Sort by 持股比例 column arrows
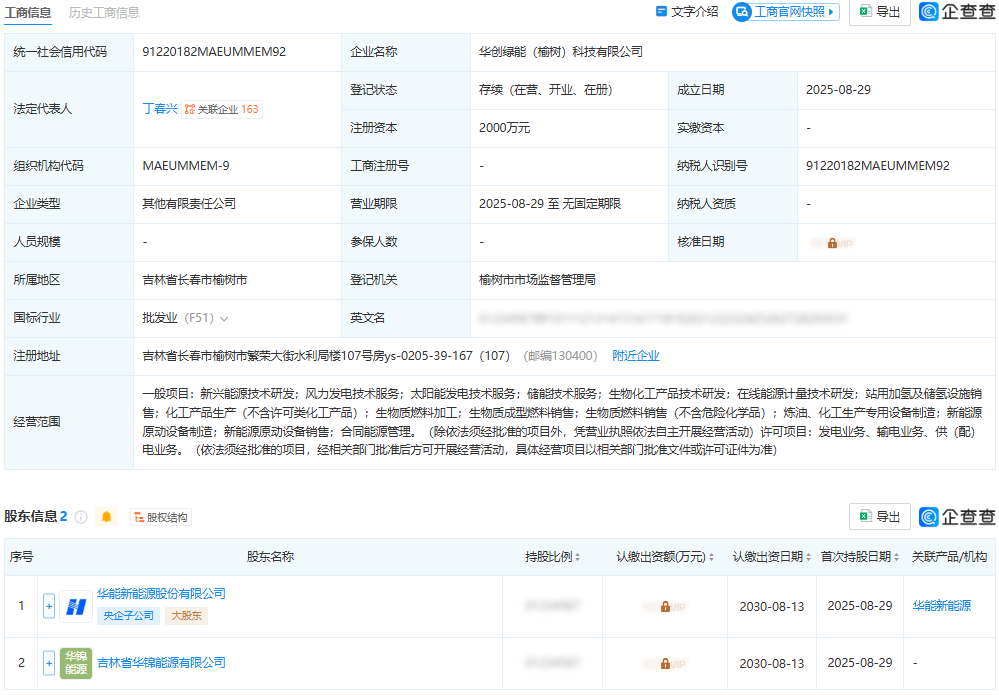The width and height of the screenshot is (999, 695). [578, 557]
